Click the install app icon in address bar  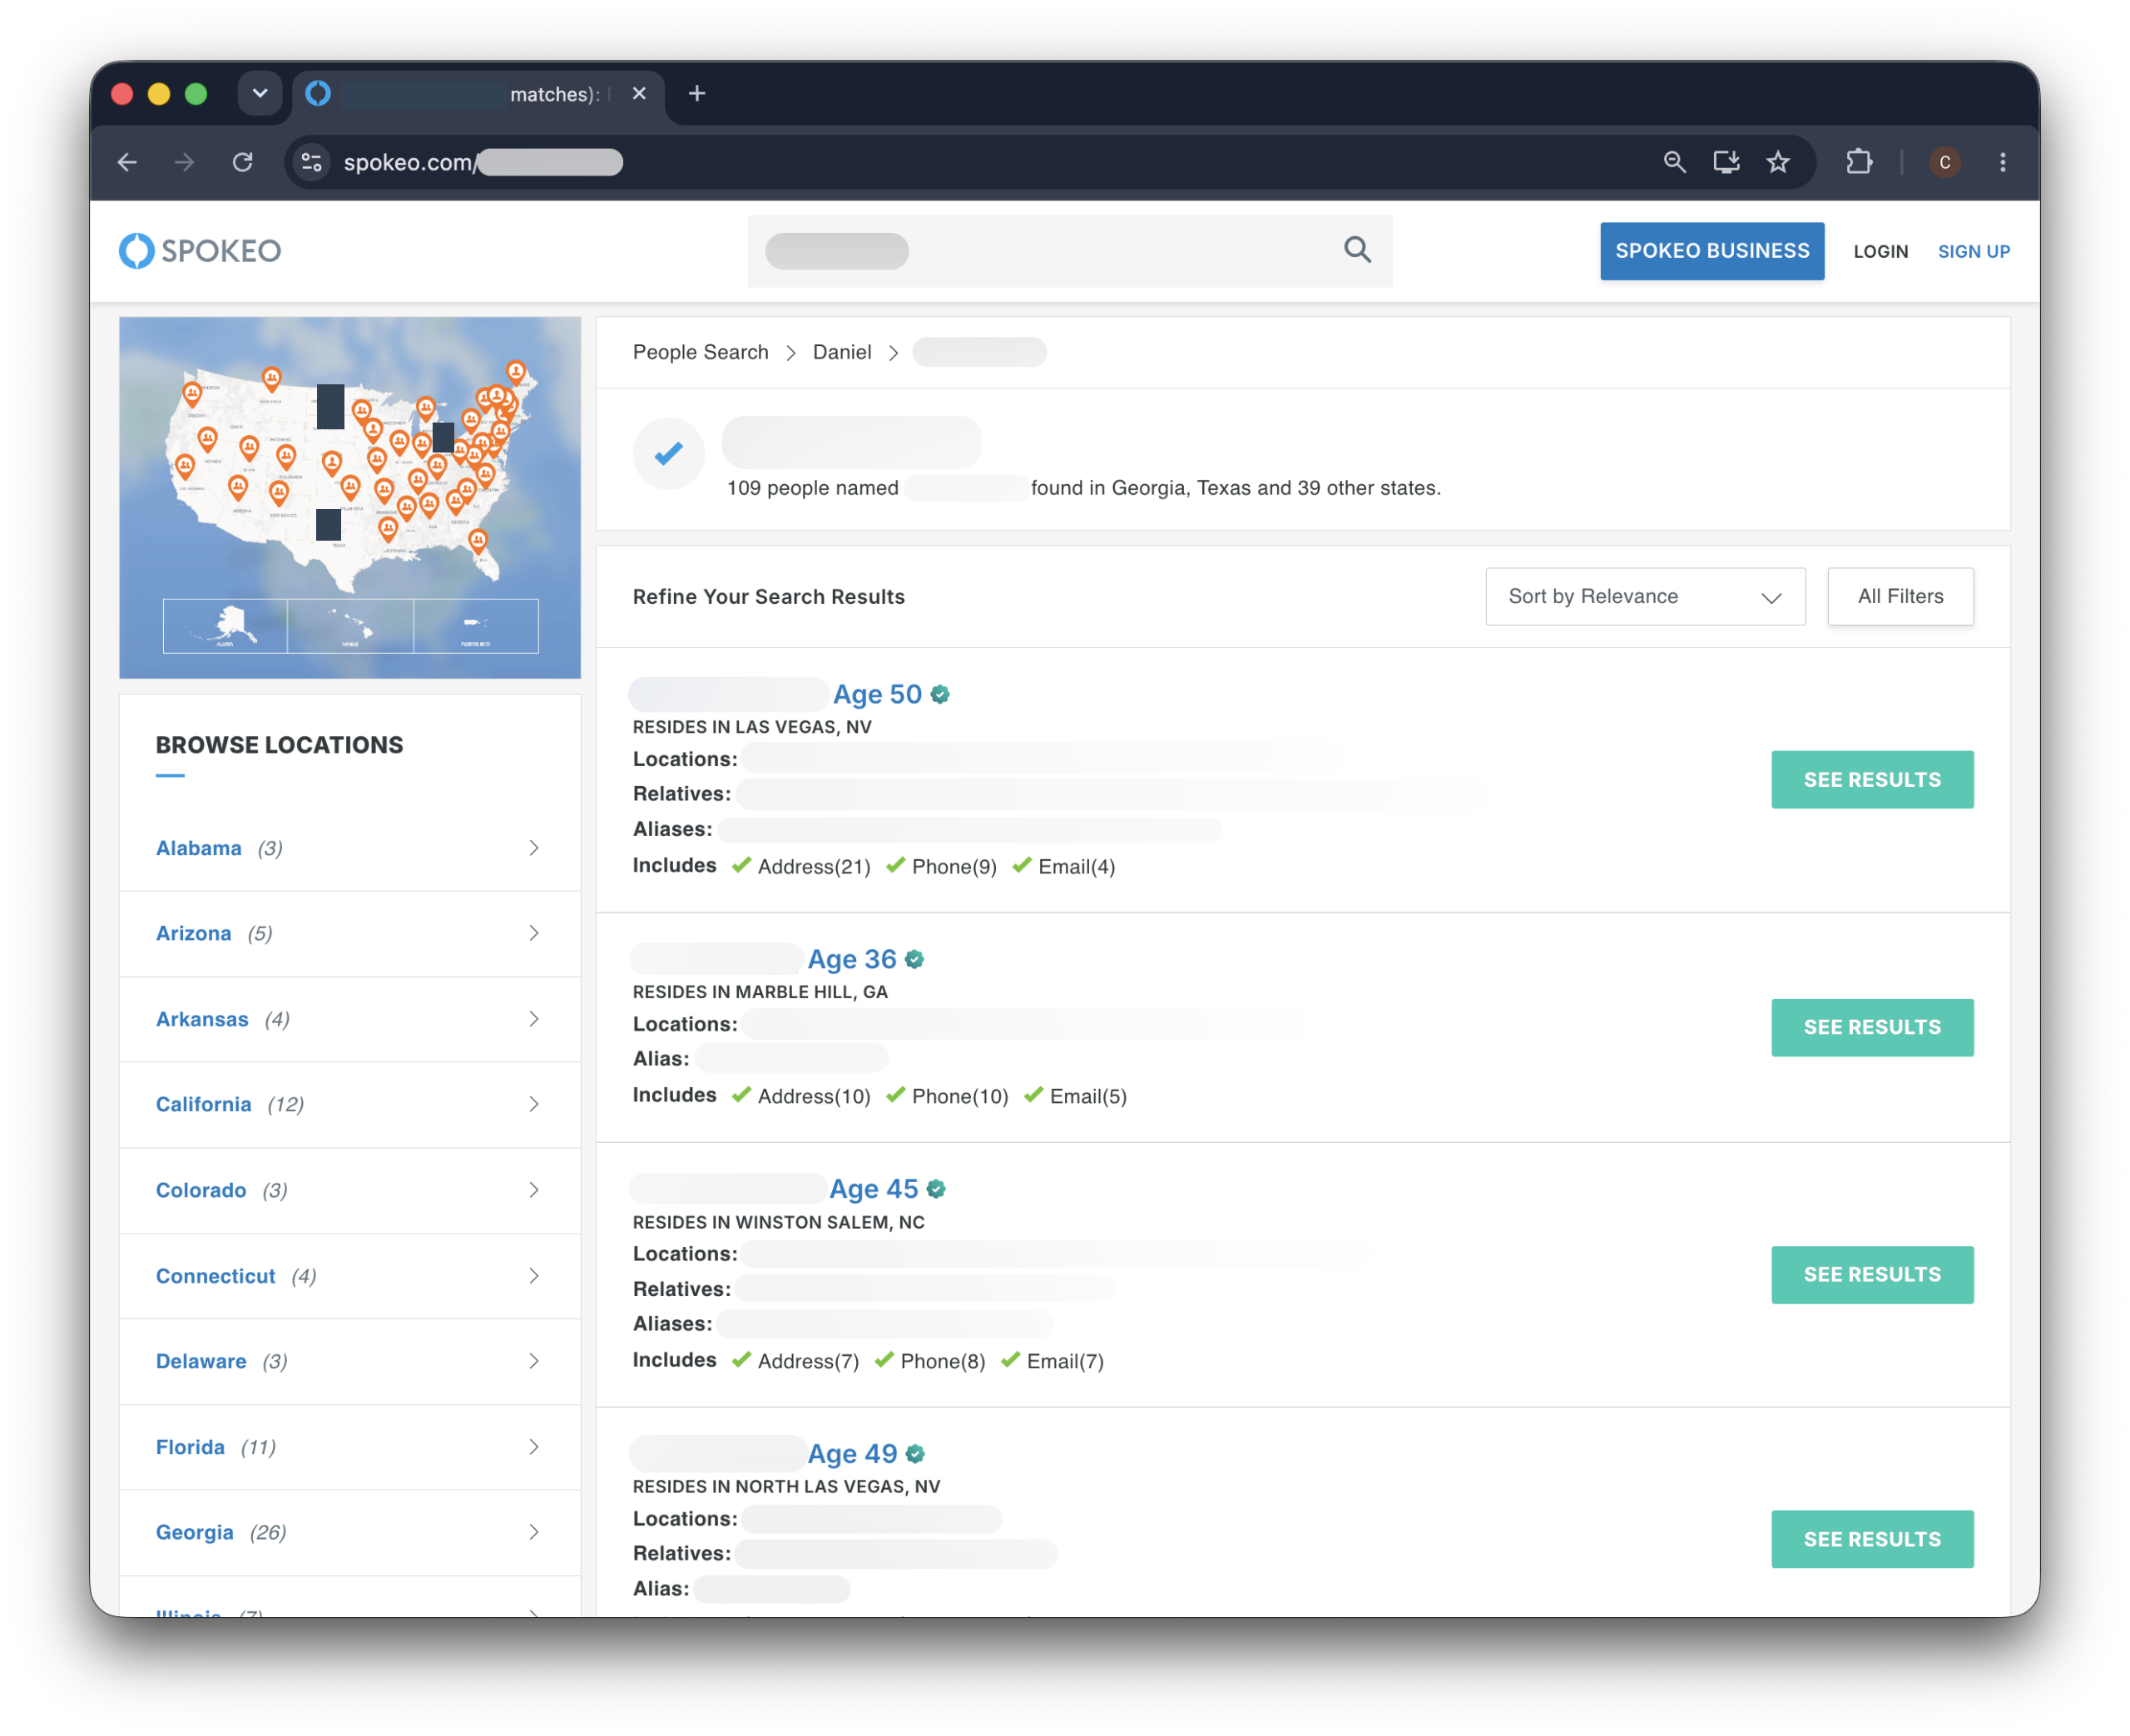(x=1726, y=162)
